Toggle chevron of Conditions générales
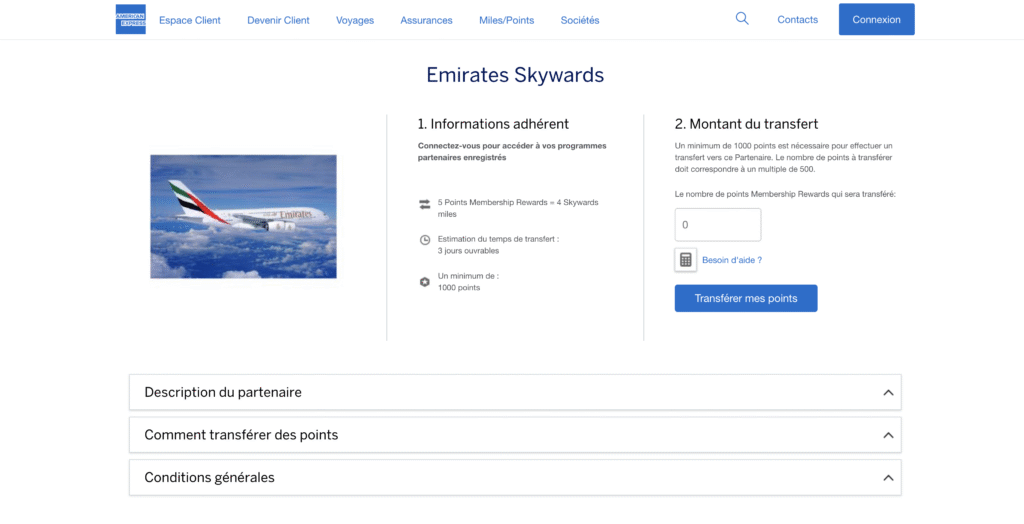1024x524 pixels. click(888, 478)
